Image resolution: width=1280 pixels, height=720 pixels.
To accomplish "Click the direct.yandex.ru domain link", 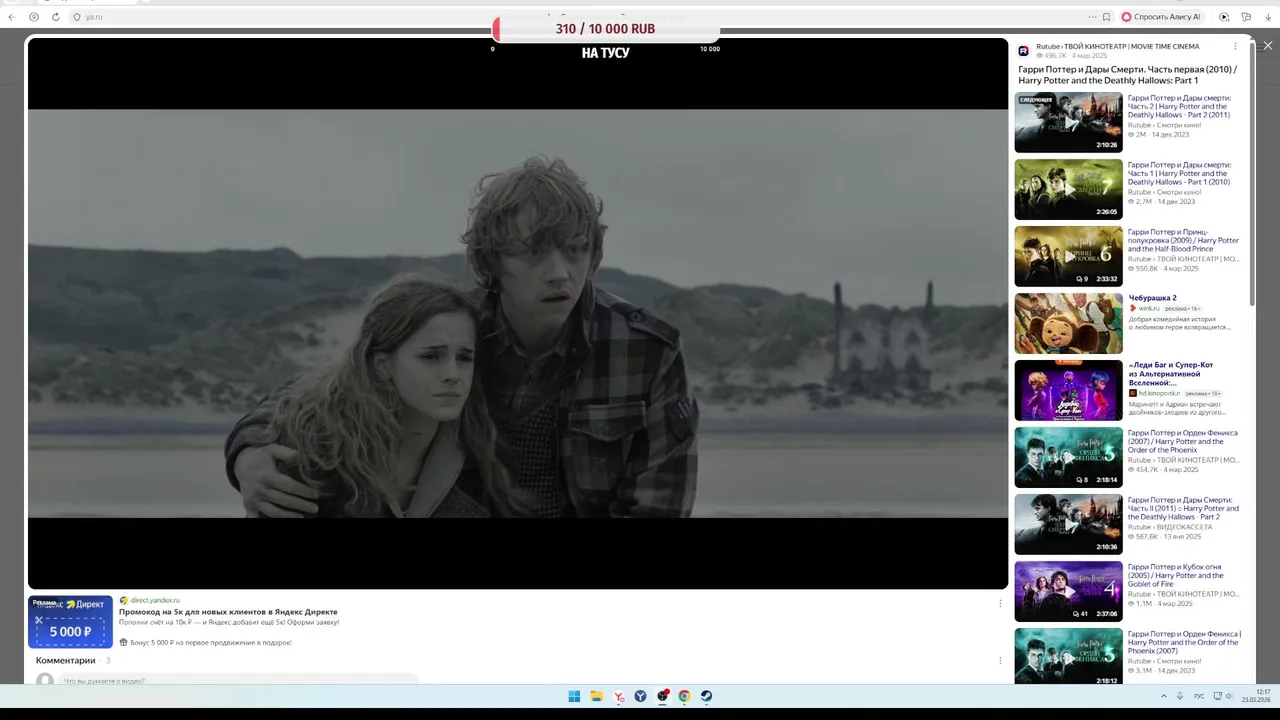I will click(155, 600).
